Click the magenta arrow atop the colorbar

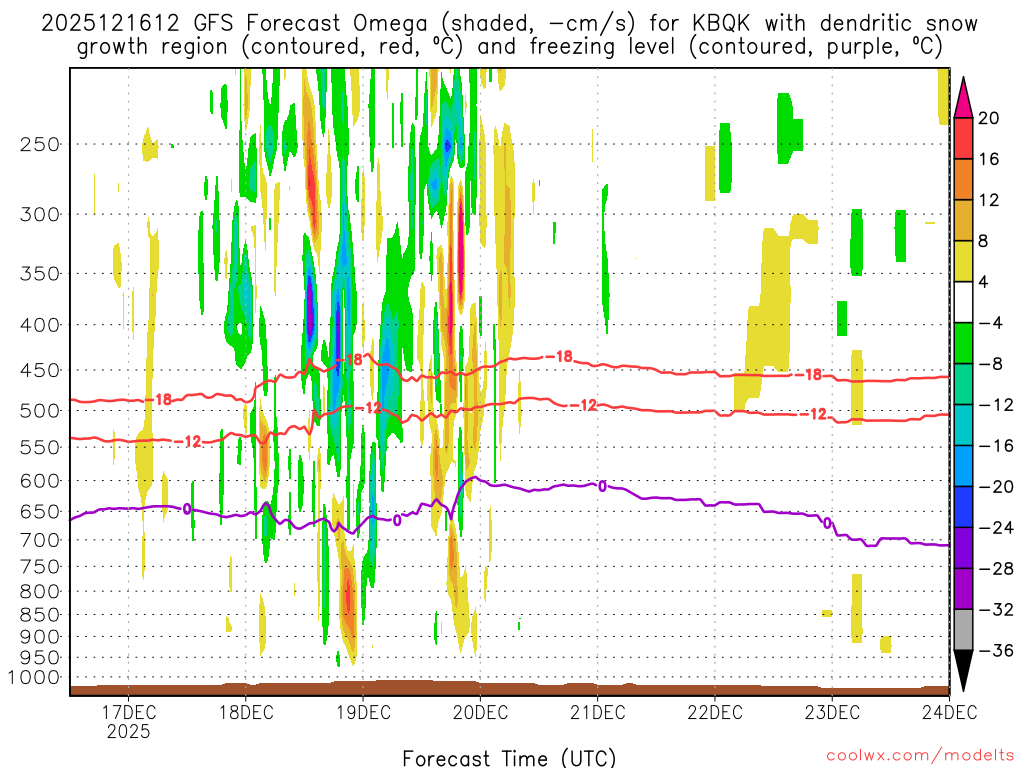(x=963, y=98)
